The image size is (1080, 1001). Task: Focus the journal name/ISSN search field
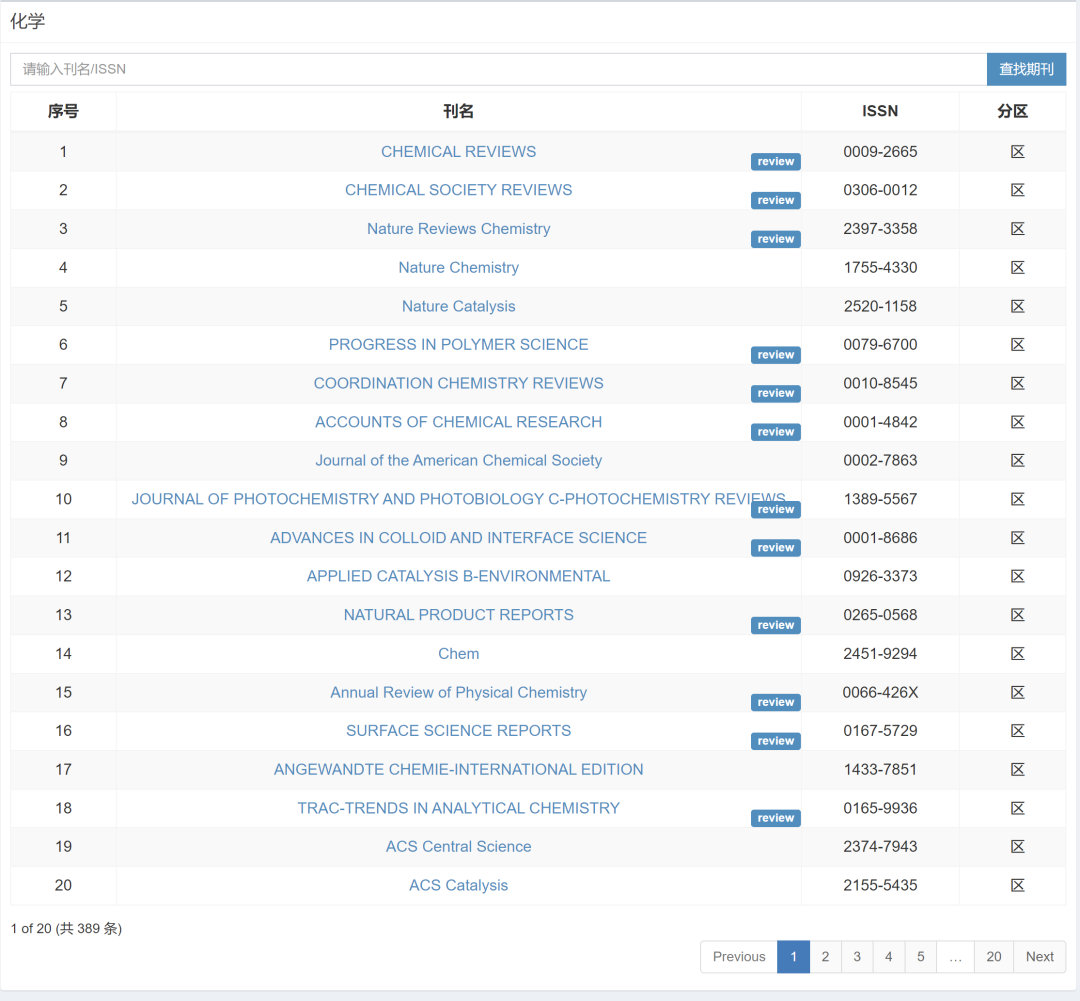498,69
